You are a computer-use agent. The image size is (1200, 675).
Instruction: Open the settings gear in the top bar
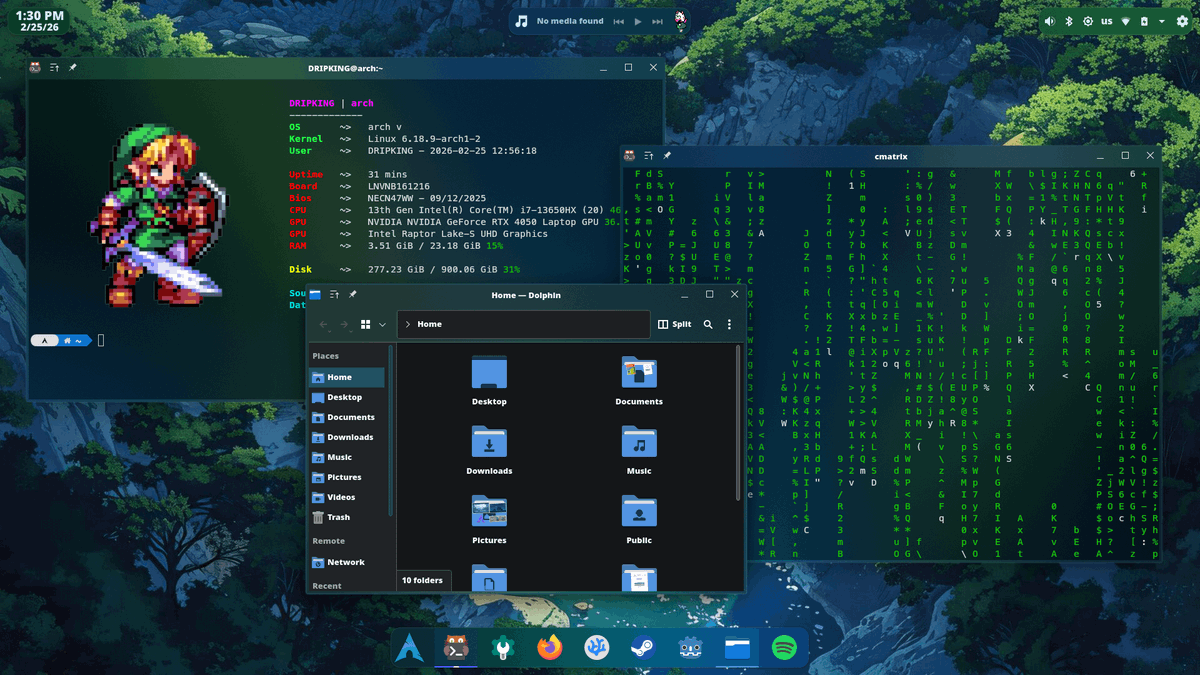[x=1183, y=21]
